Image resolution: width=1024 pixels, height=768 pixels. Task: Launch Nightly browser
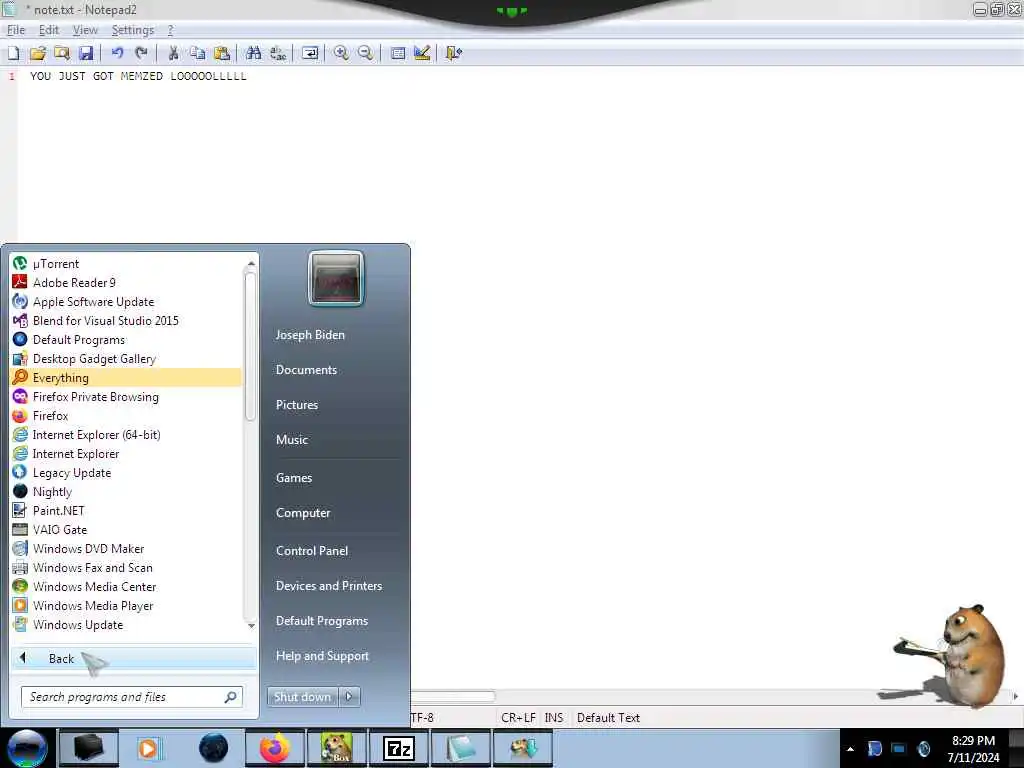tap(127, 492)
